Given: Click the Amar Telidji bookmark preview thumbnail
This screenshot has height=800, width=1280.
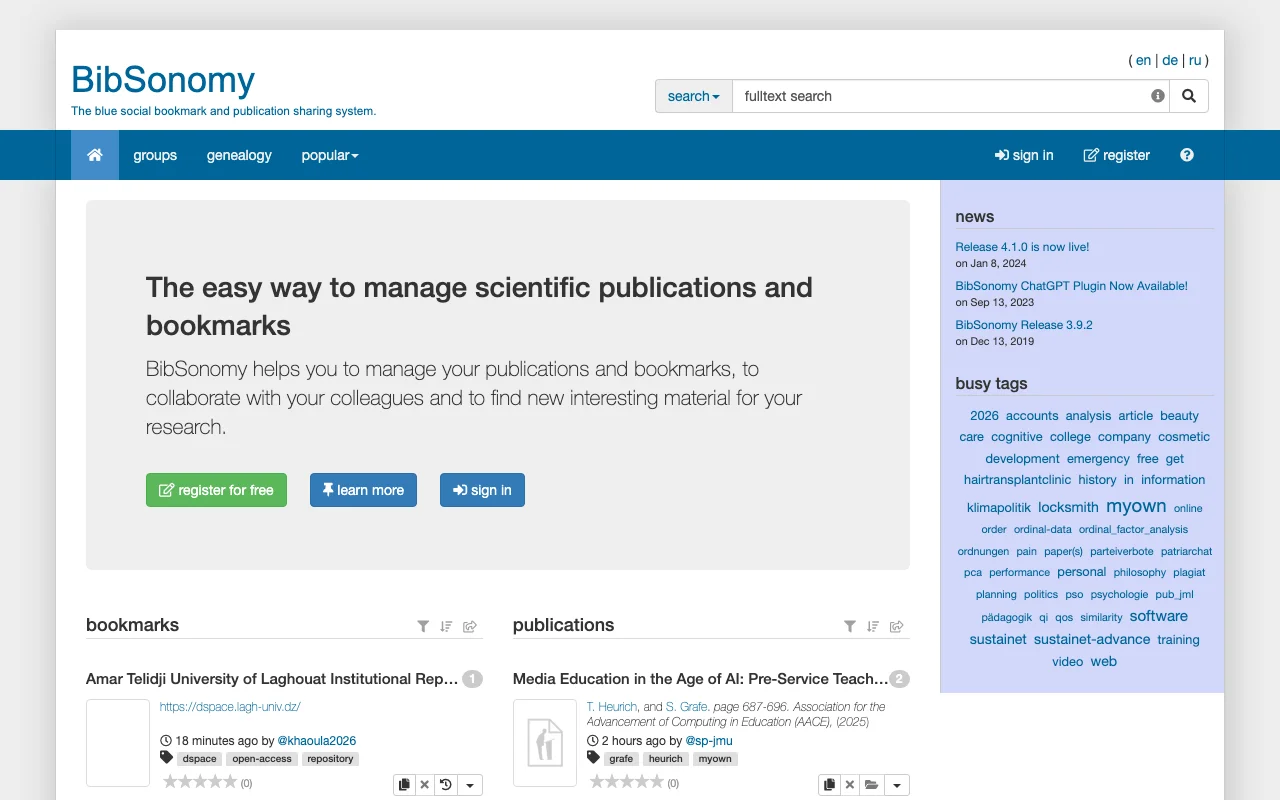Looking at the screenshot, I should (x=118, y=743).
